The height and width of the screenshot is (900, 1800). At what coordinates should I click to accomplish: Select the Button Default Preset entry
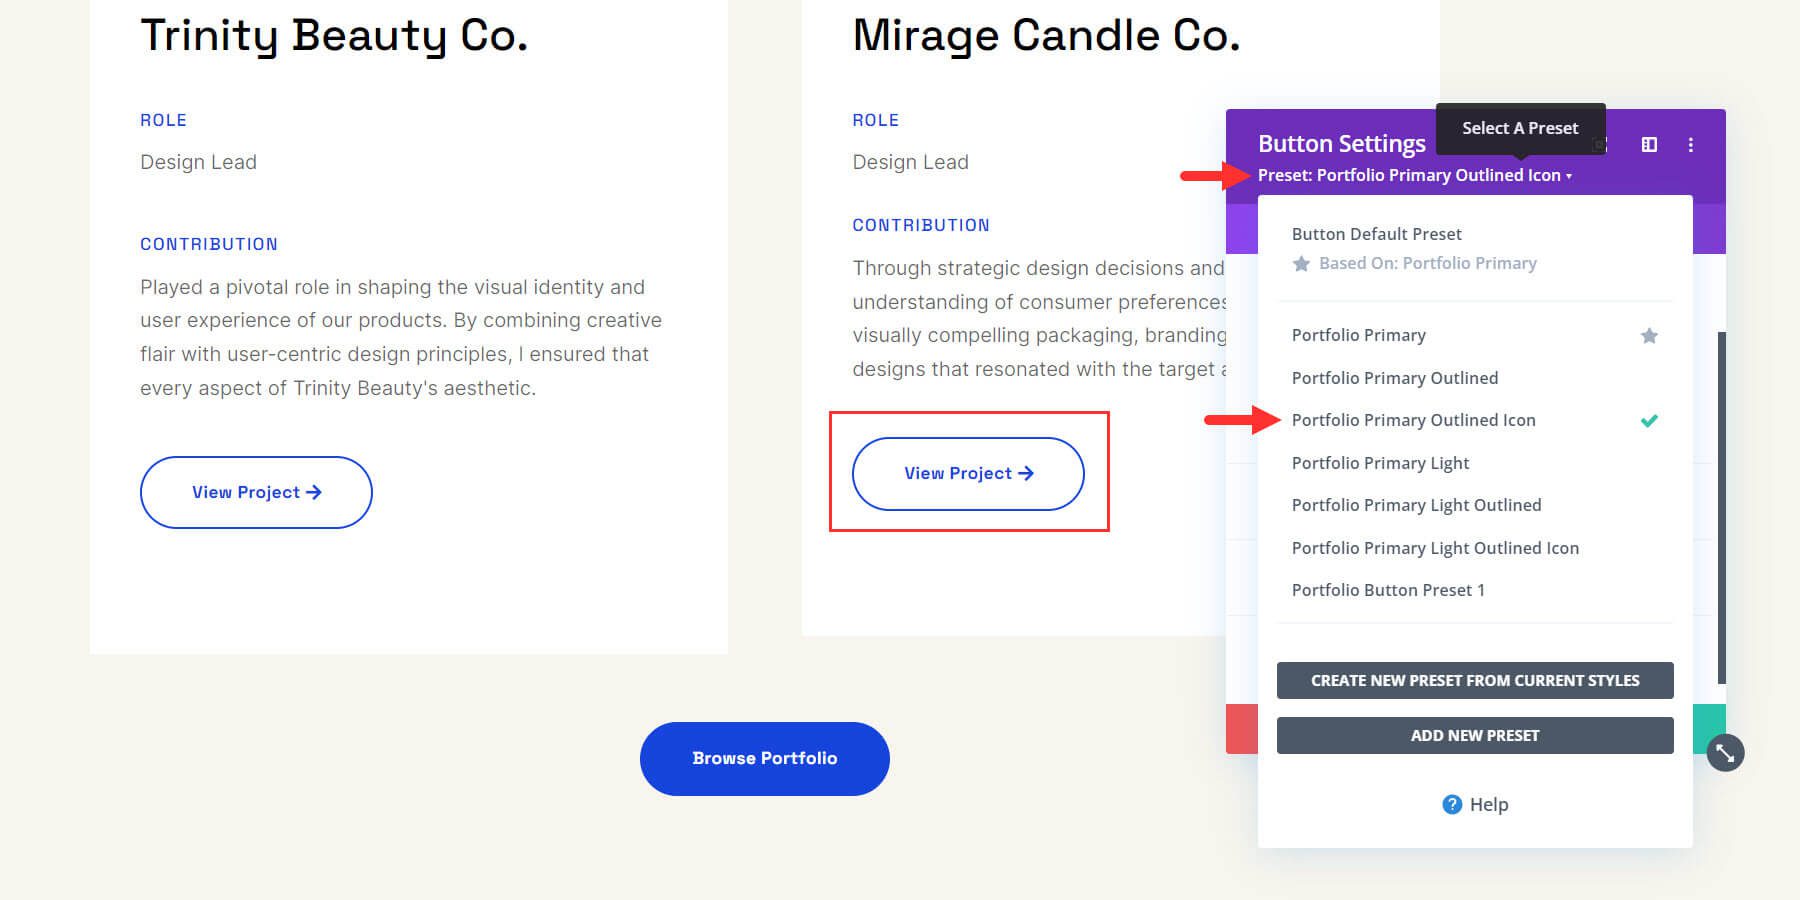click(x=1376, y=234)
